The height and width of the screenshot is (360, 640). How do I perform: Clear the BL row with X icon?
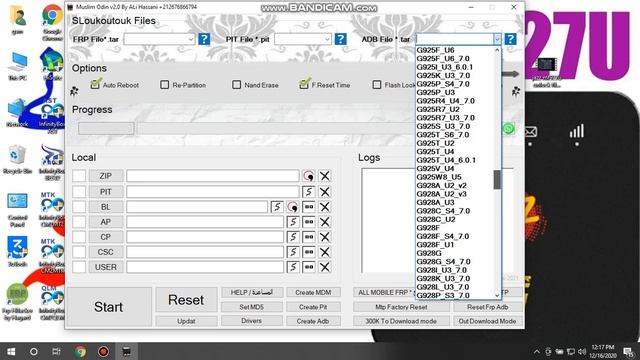pos(324,207)
